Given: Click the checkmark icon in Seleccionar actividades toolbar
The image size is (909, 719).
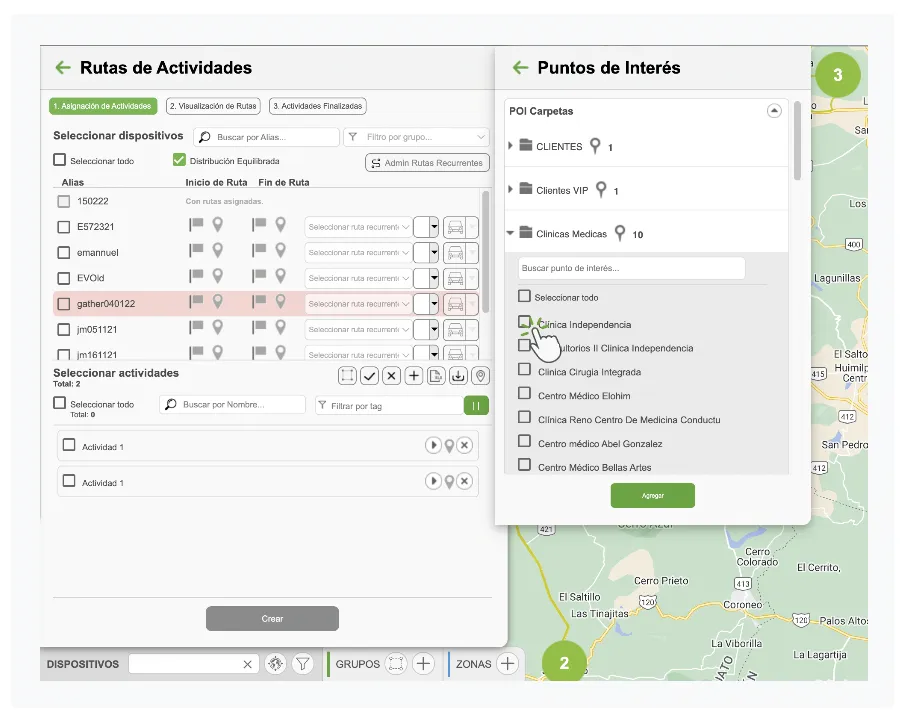Looking at the screenshot, I should tap(369, 376).
